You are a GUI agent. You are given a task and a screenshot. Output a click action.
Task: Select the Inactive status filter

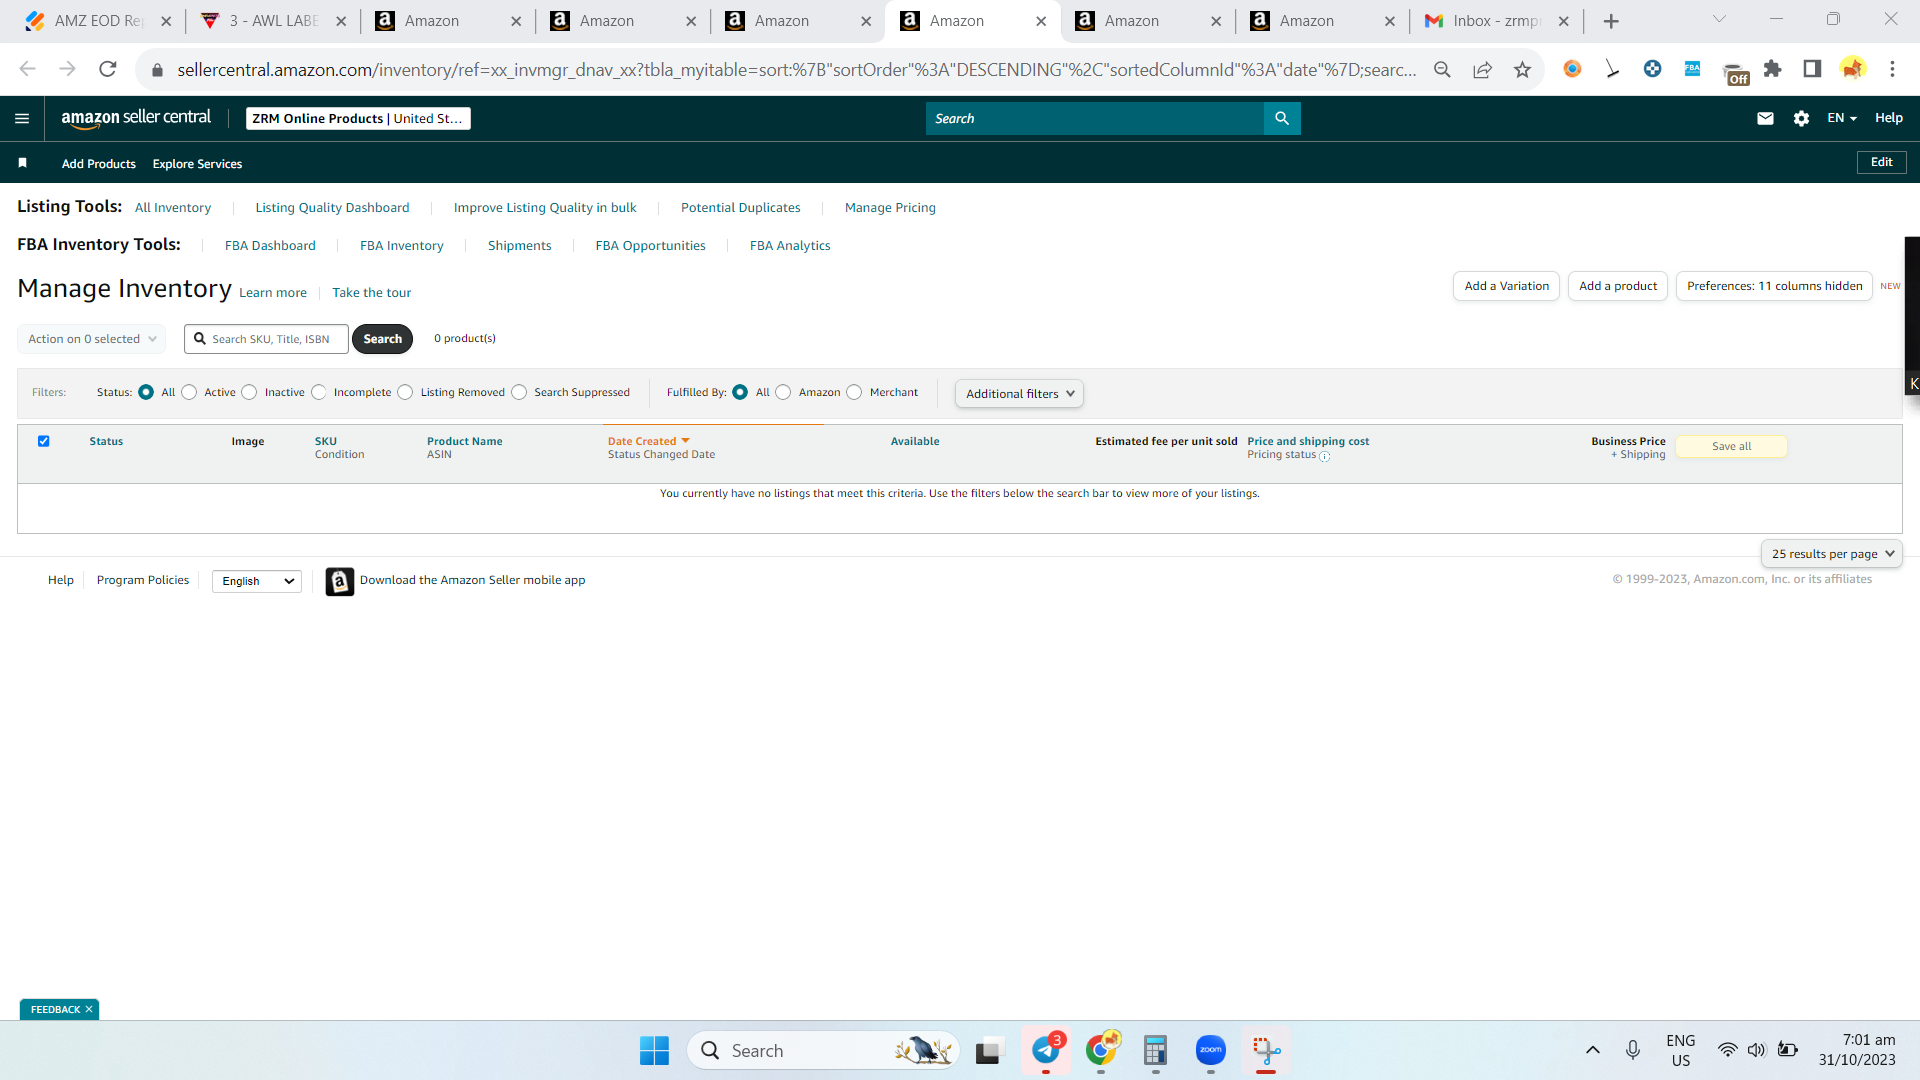(249, 392)
